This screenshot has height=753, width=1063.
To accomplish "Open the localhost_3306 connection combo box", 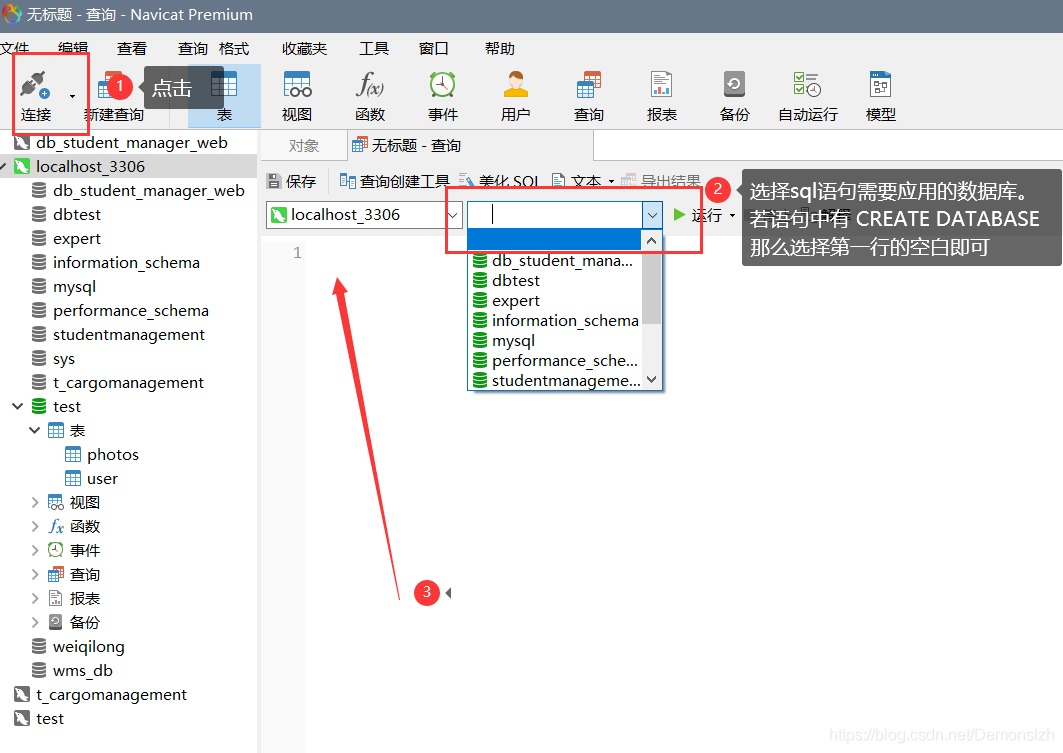I will (x=365, y=215).
